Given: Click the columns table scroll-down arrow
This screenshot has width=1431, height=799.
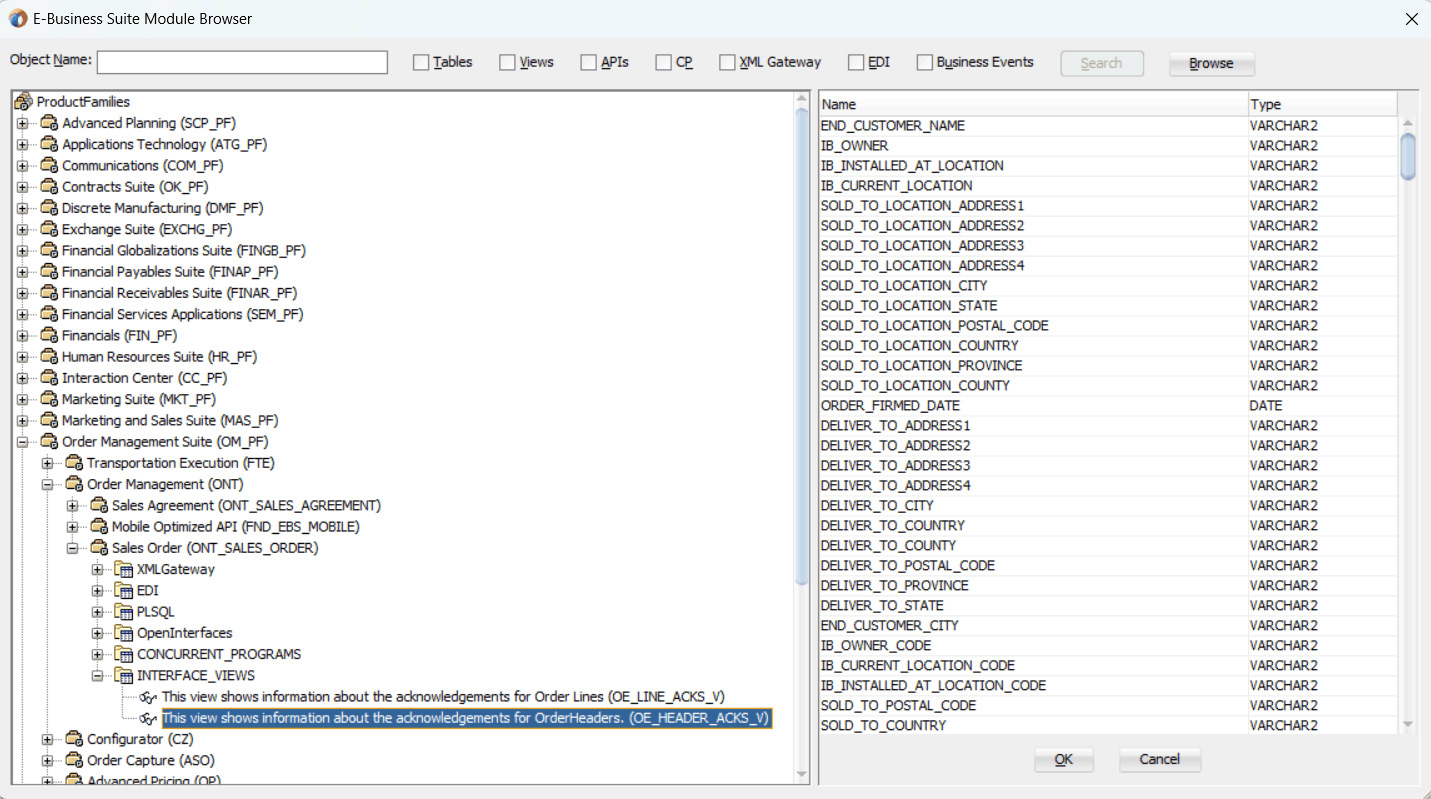Looking at the screenshot, I should click(1408, 724).
